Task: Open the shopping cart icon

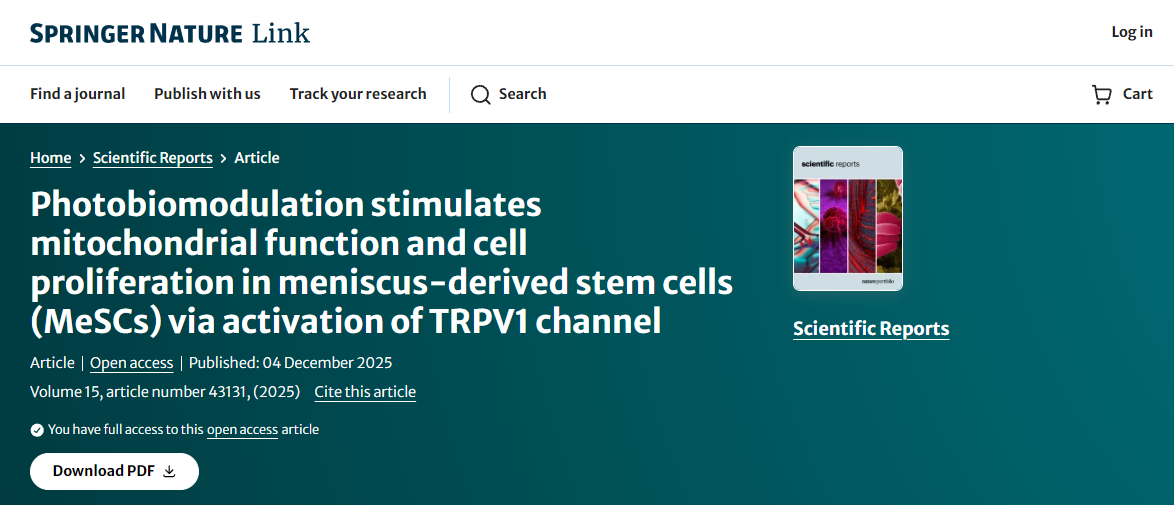Action: [x=1102, y=95]
